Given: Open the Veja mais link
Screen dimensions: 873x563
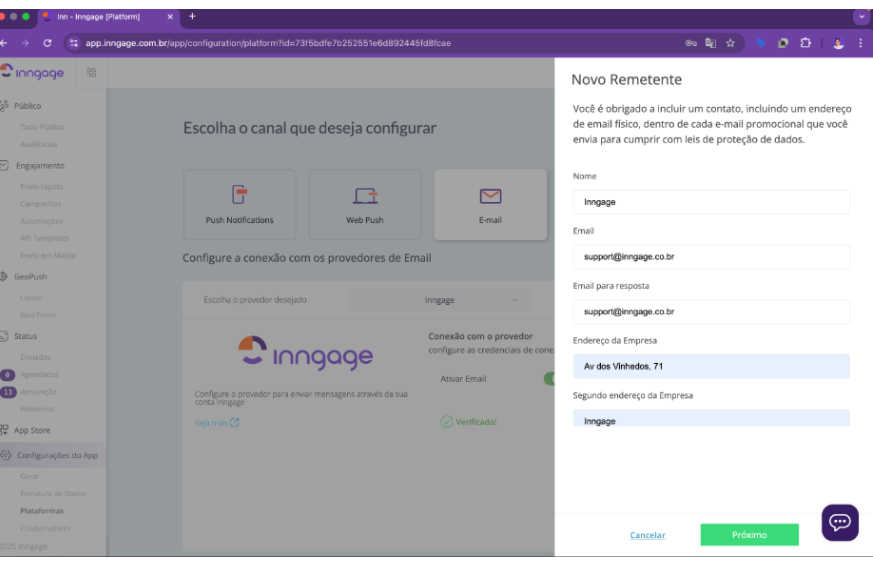Looking at the screenshot, I should (x=217, y=423).
